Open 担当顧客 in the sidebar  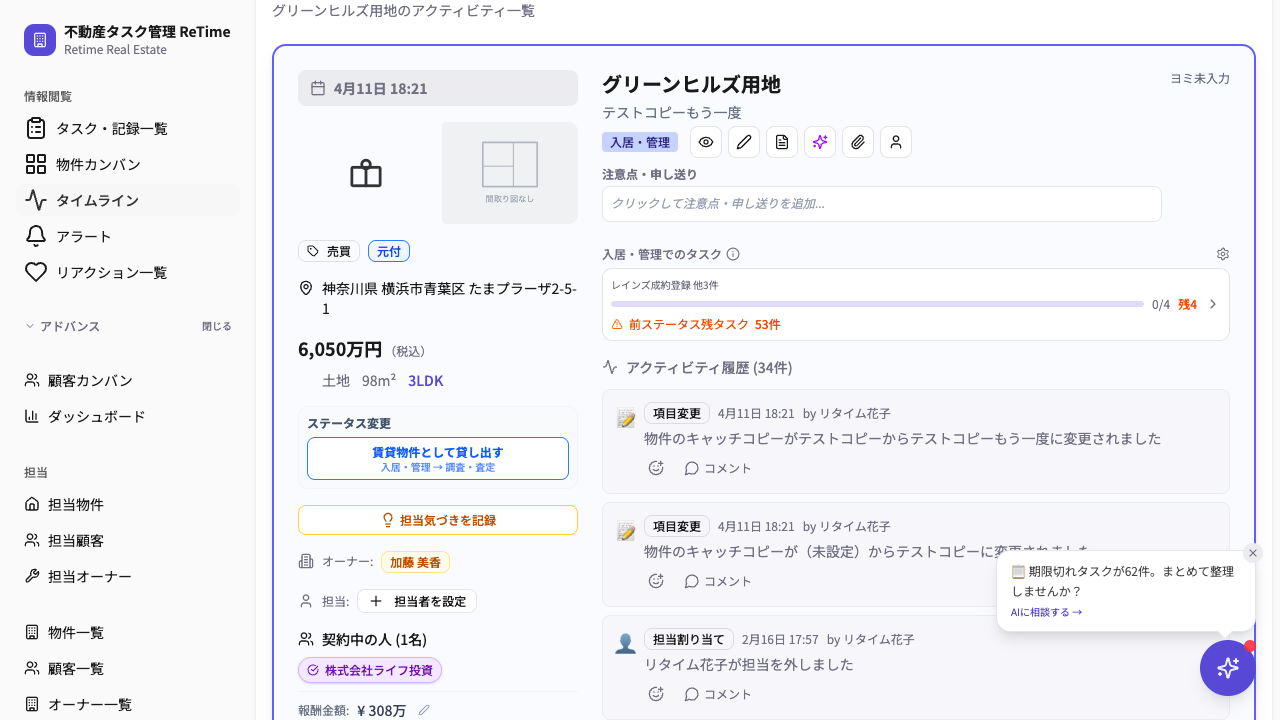[x=128, y=540]
